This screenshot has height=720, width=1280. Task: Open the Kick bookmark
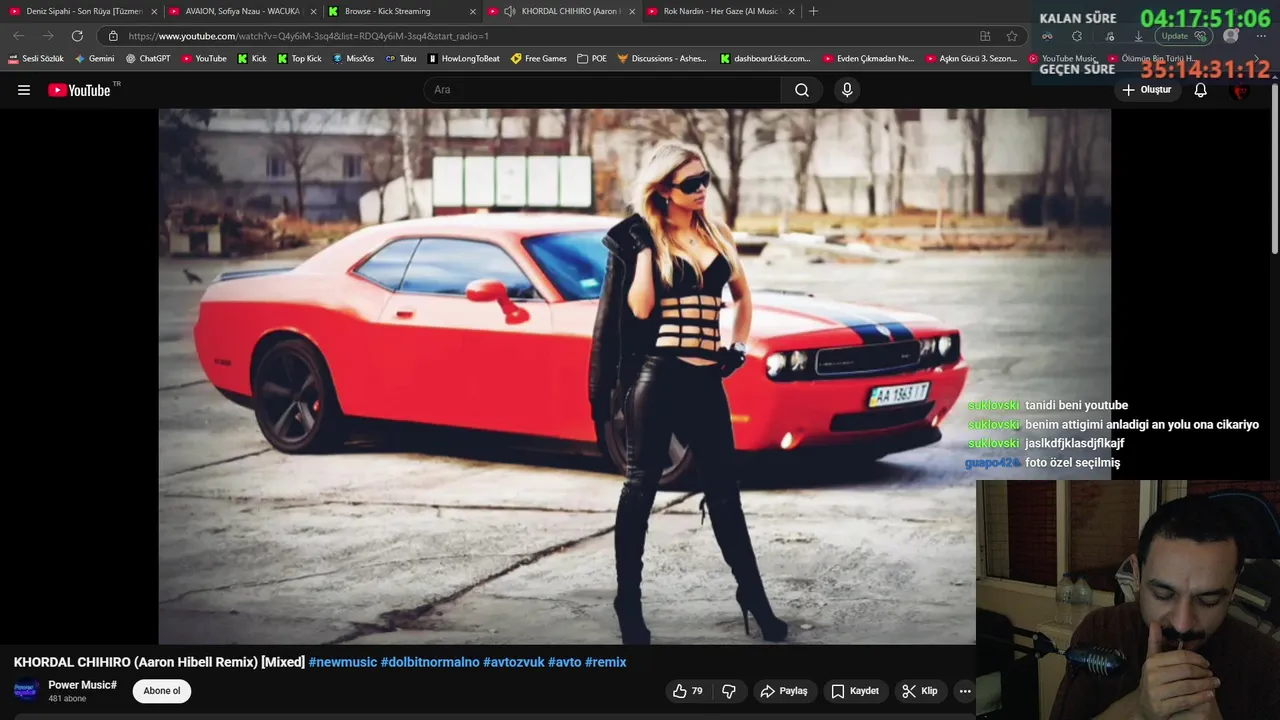(252, 59)
